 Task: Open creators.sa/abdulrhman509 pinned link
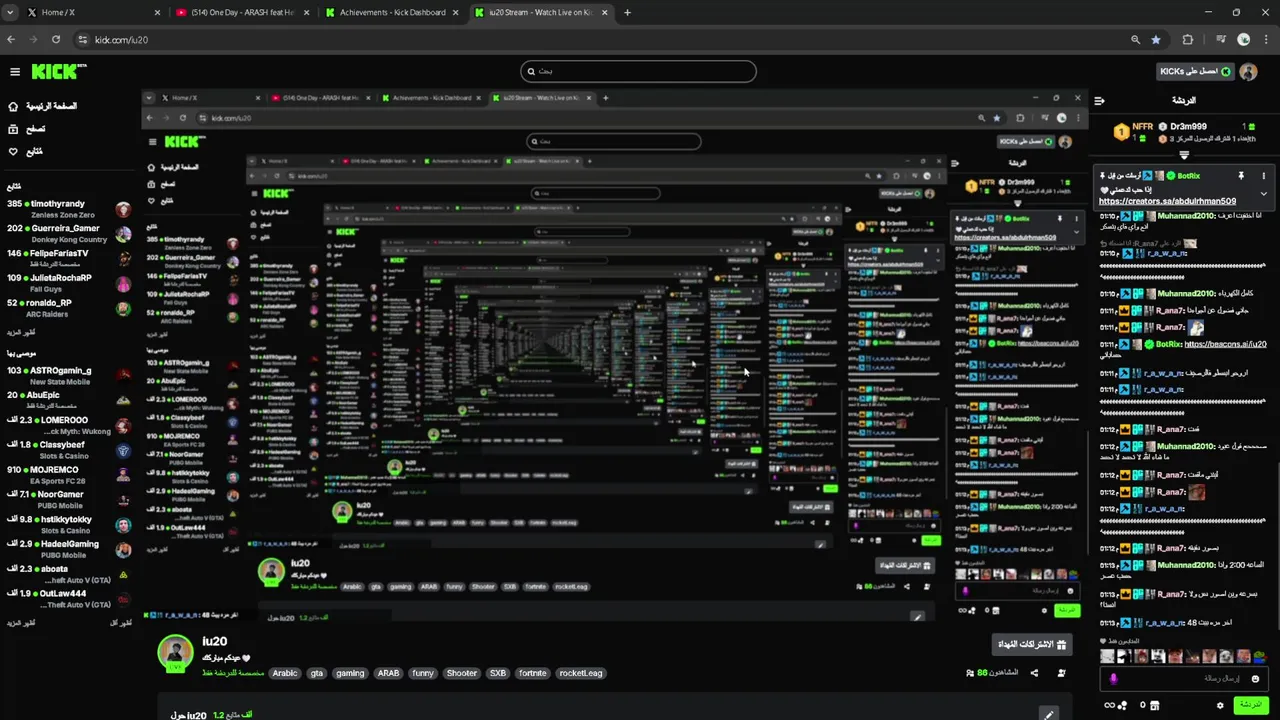coord(1167,201)
